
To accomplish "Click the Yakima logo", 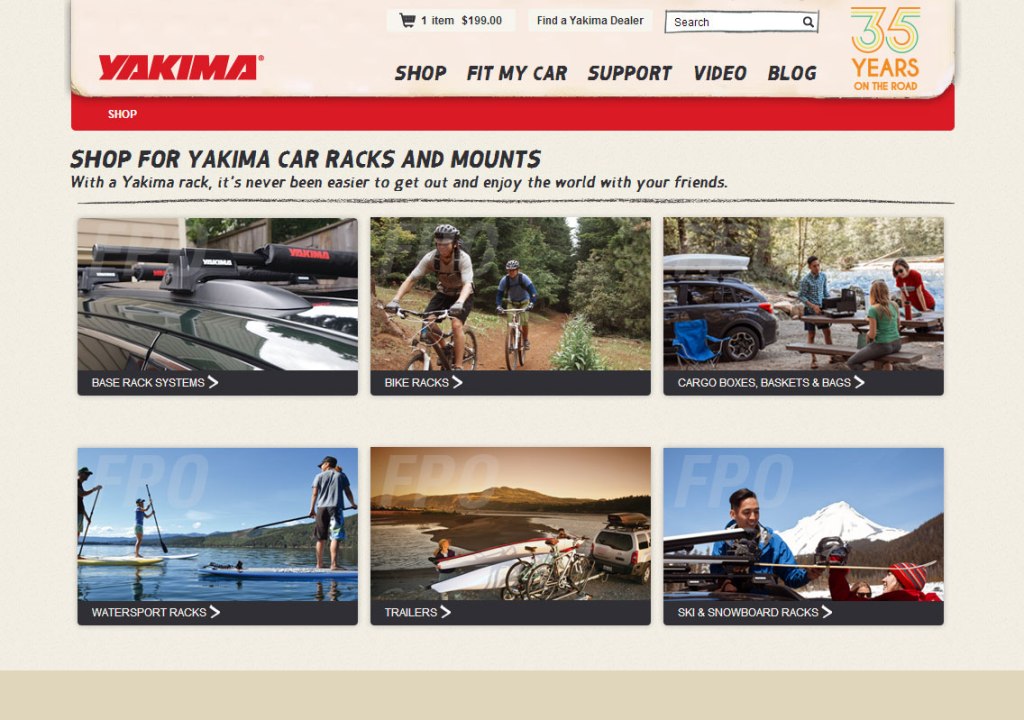I will (181, 67).
